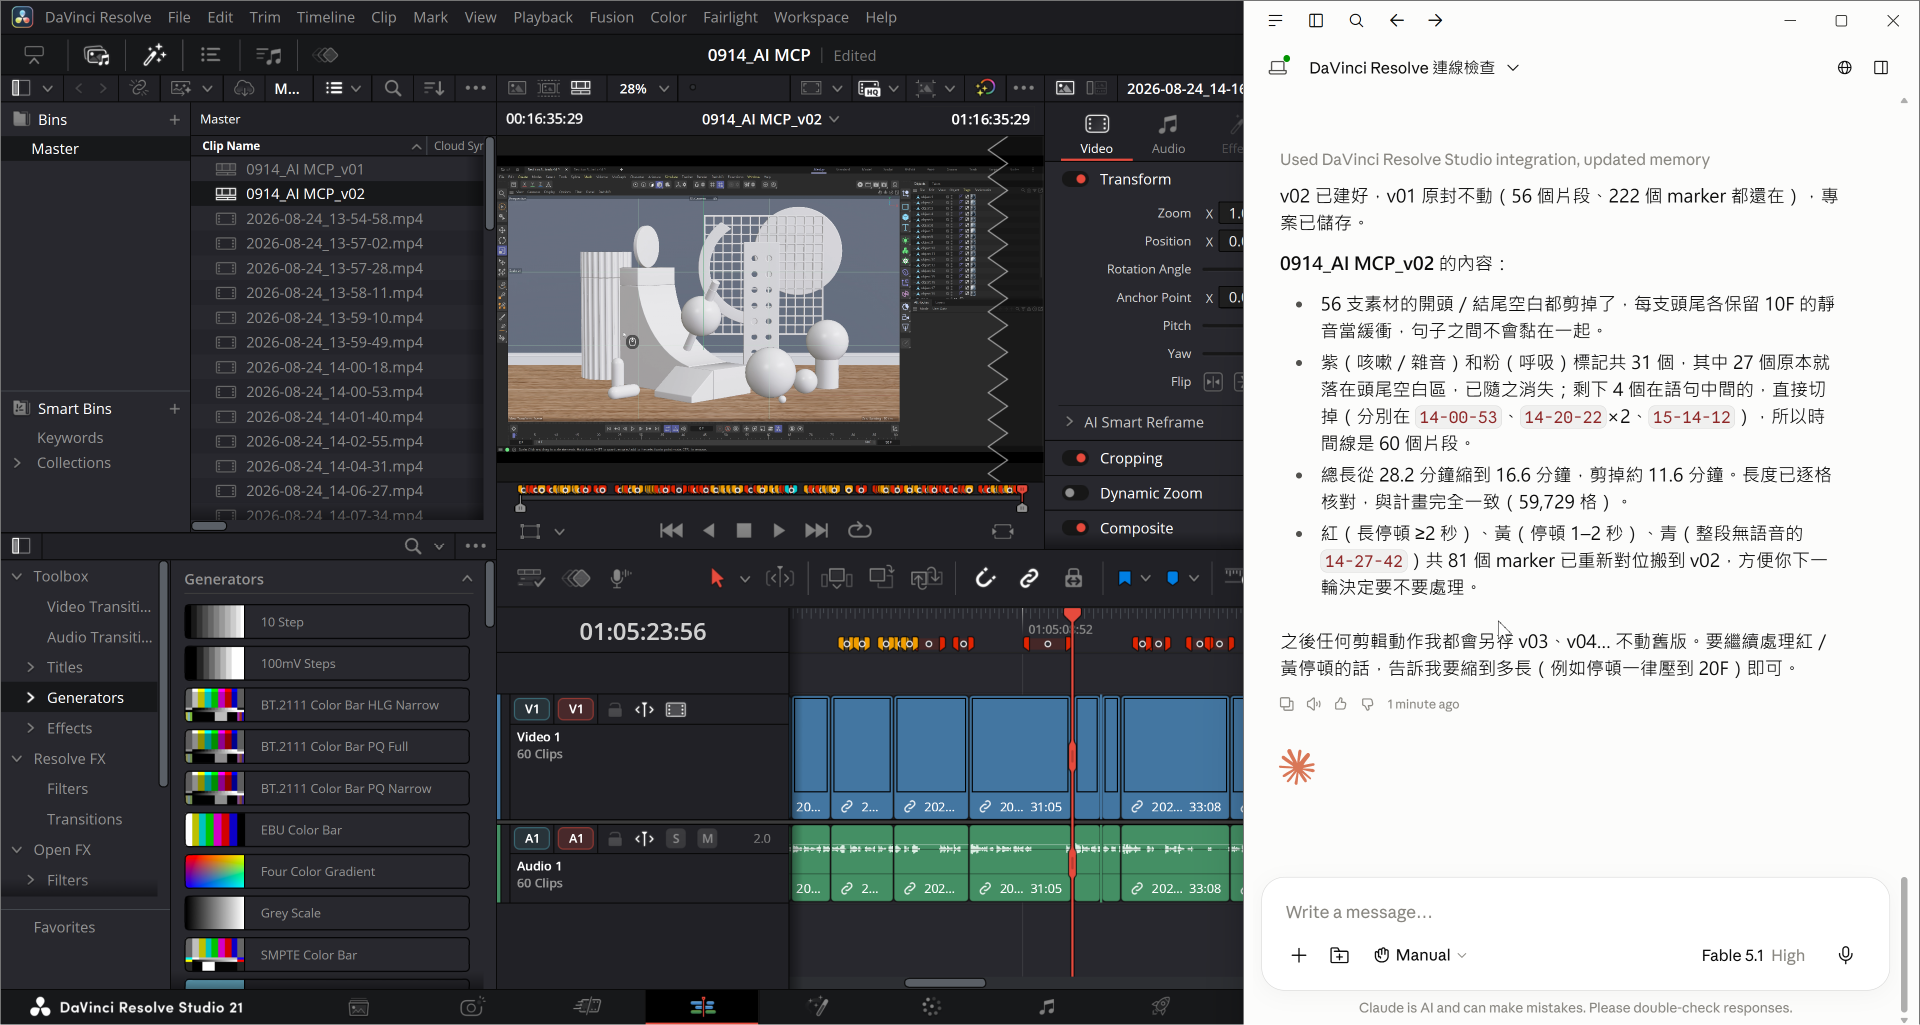The image size is (1920, 1025).
Task: Toggle timeline snapping magnet icon
Action: click(x=985, y=578)
